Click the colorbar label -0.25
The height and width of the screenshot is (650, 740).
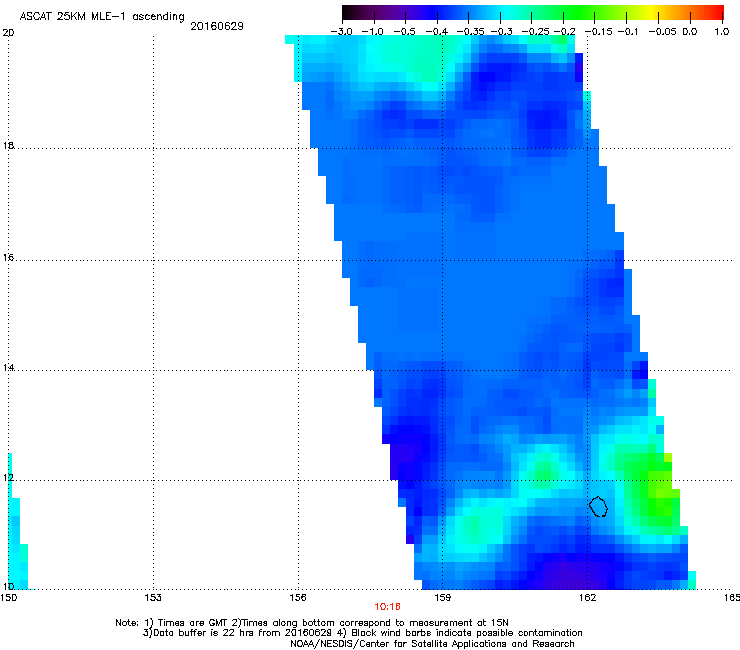click(536, 32)
